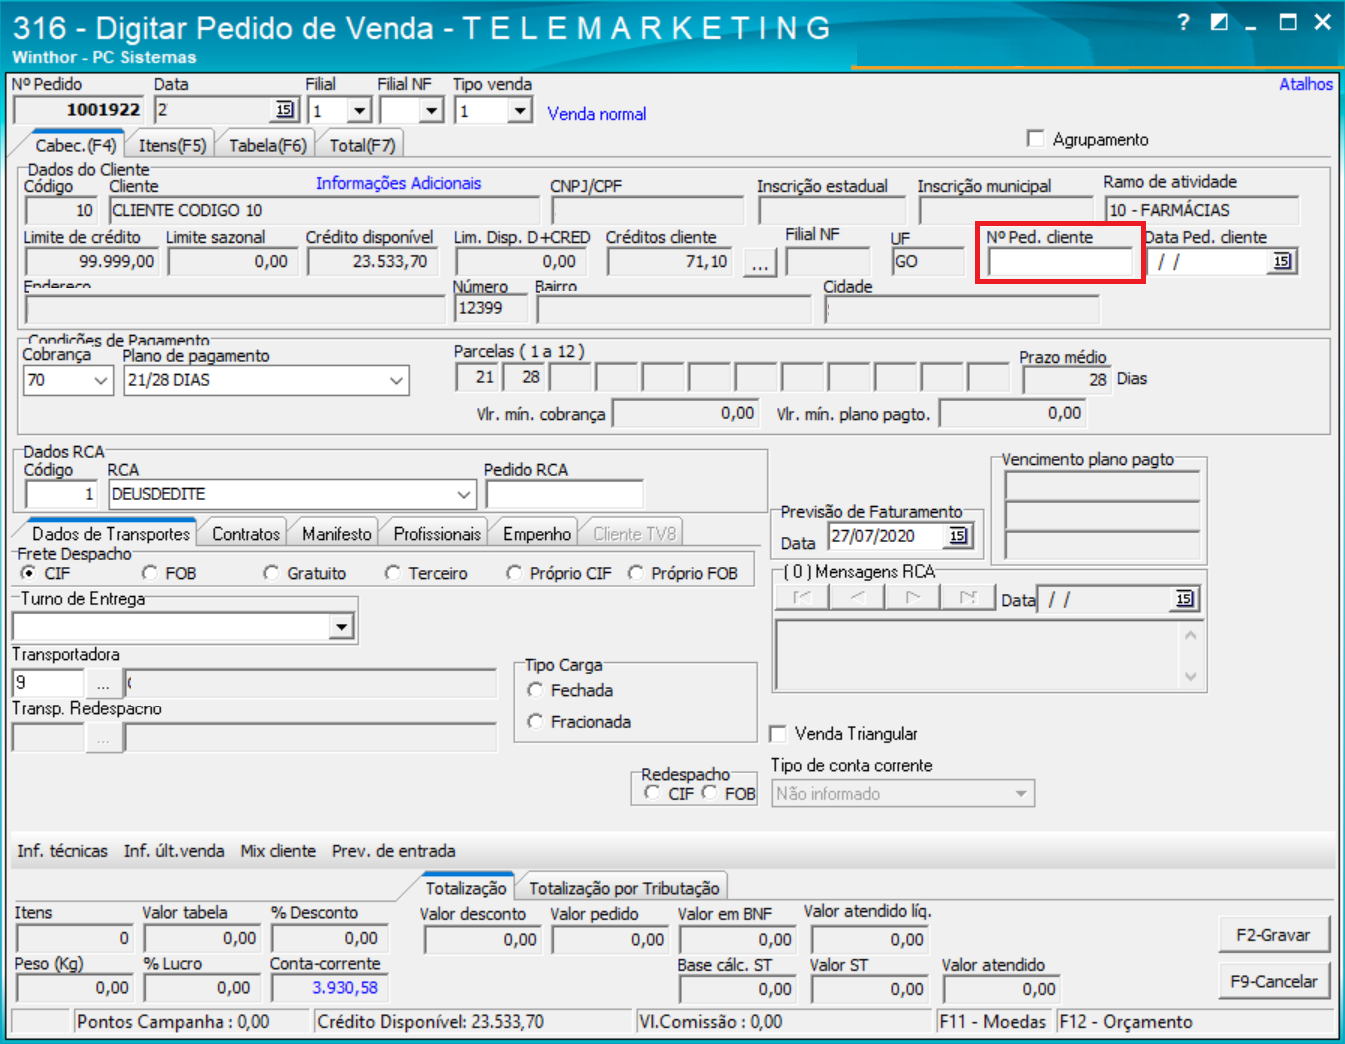Click the window theme toggle icon in title bar
Screen dimensions: 1345x1044
pyautogui.click(x=1219, y=22)
